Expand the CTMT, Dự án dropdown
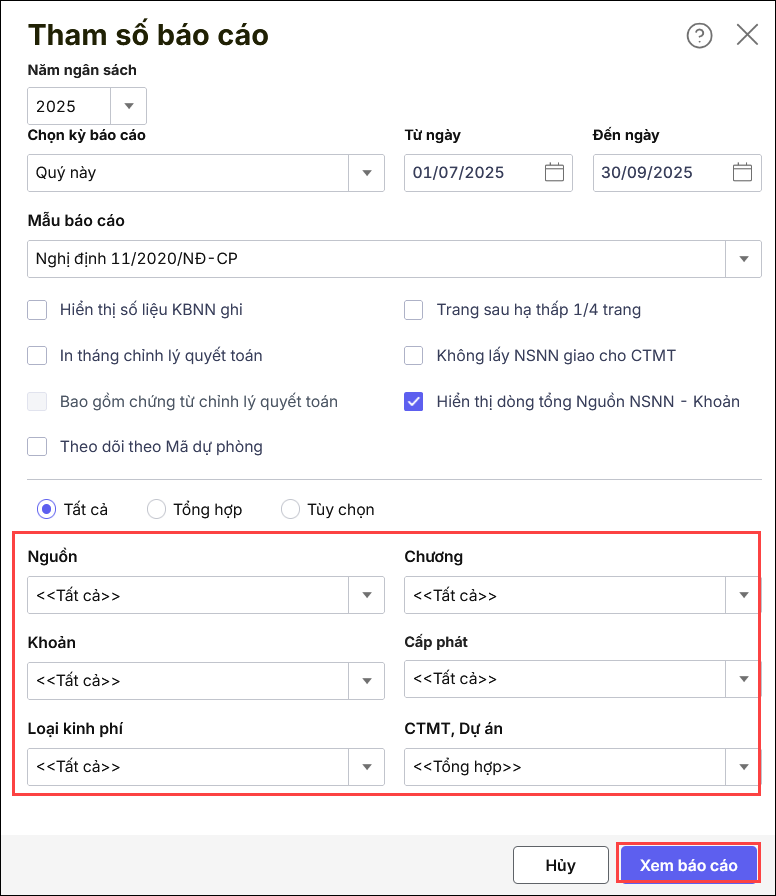This screenshot has width=776, height=896. [743, 767]
